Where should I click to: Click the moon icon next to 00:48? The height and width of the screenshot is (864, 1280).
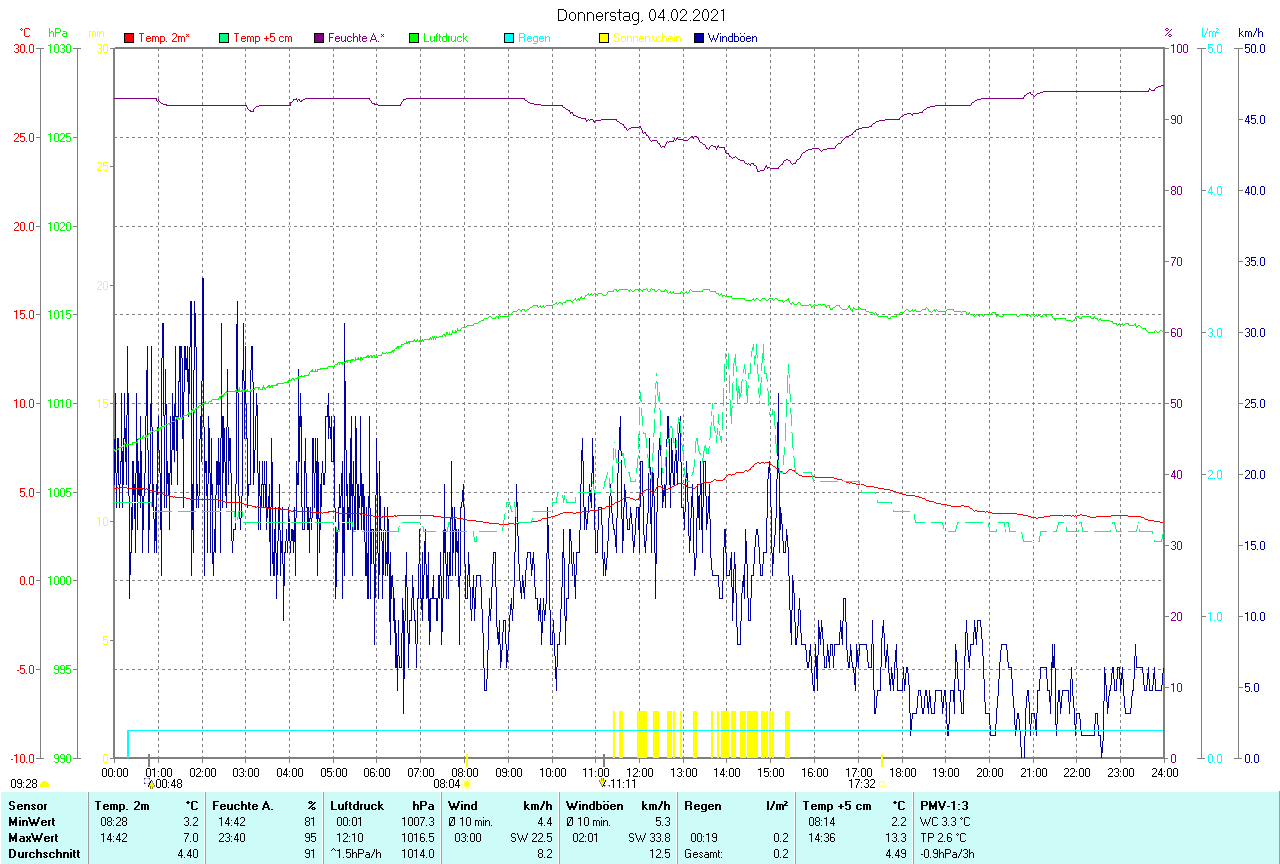click(151, 785)
